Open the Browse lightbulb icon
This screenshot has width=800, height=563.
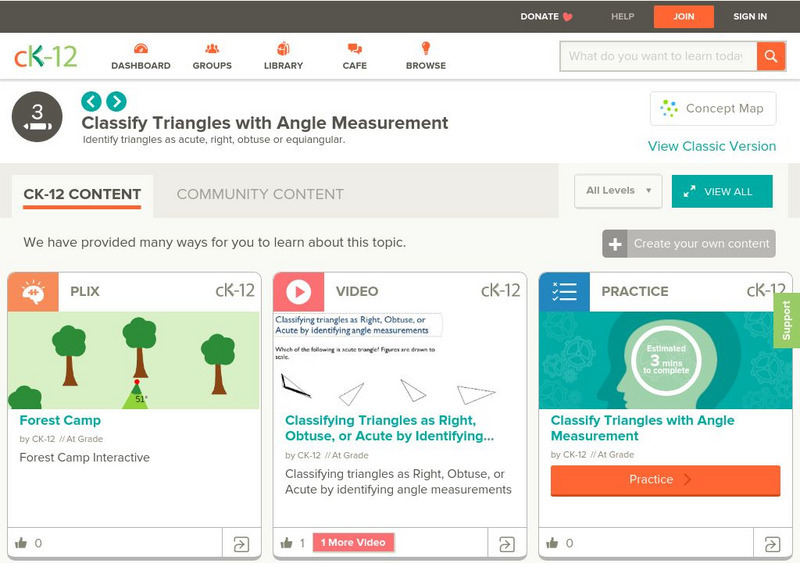coord(426,48)
